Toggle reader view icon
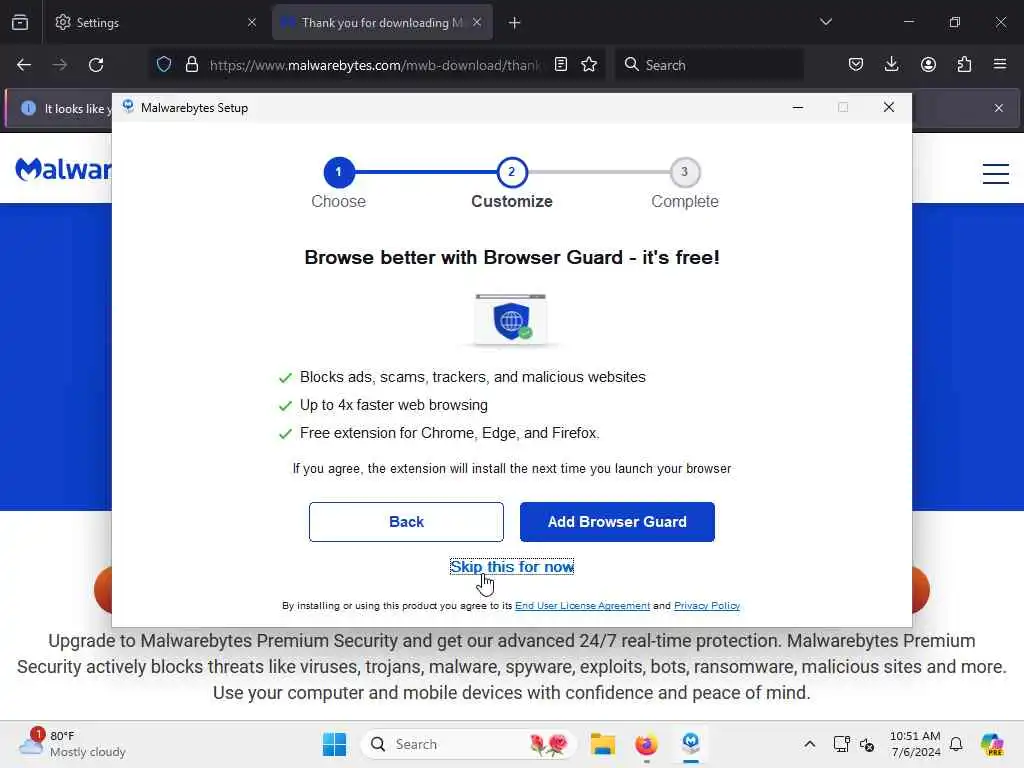Image resolution: width=1024 pixels, height=768 pixels. [560, 64]
